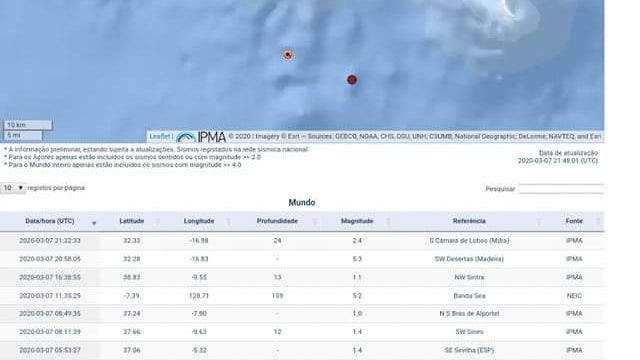The image size is (640, 360).
Task: Open the Leaflet link in map attribution
Action: click(160, 136)
